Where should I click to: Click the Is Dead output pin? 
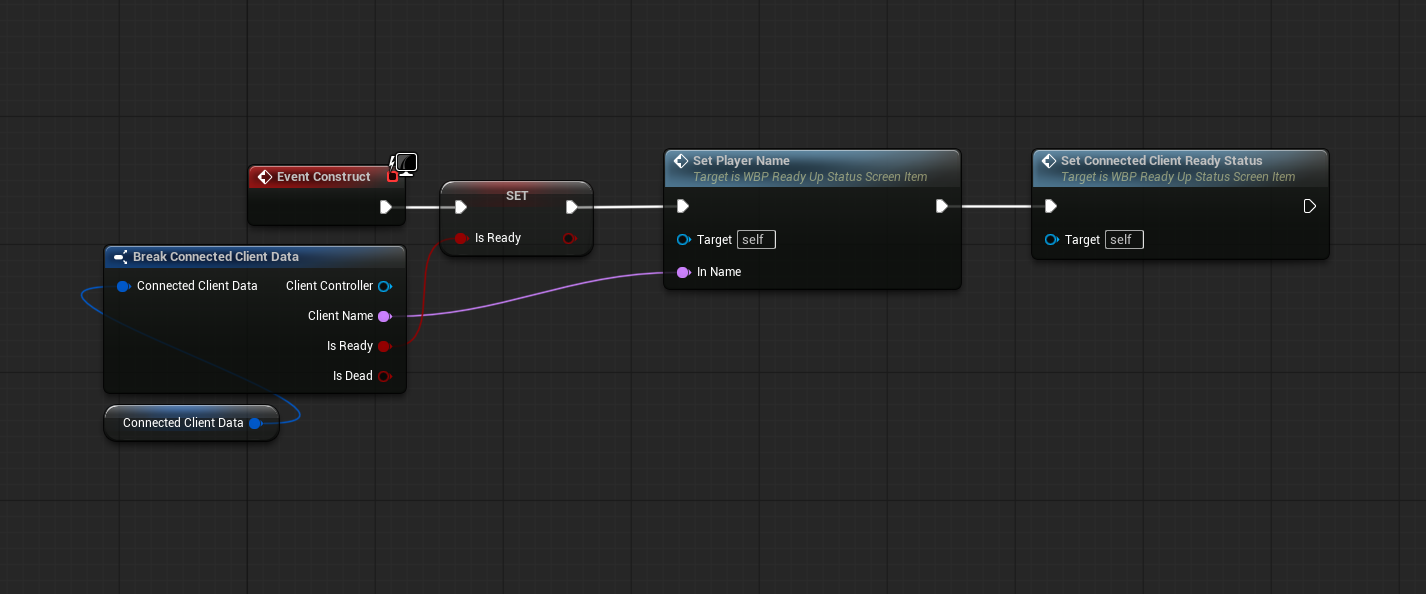click(x=384, y=376)
